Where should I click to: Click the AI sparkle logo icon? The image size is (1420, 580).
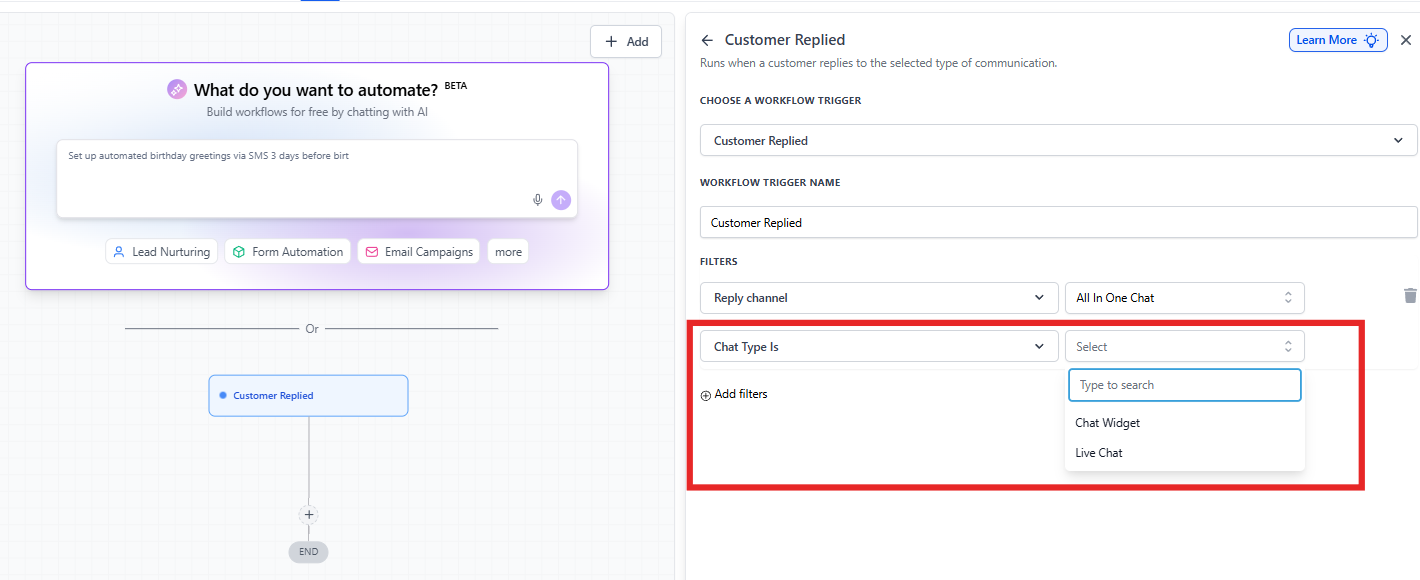(177, 90)
